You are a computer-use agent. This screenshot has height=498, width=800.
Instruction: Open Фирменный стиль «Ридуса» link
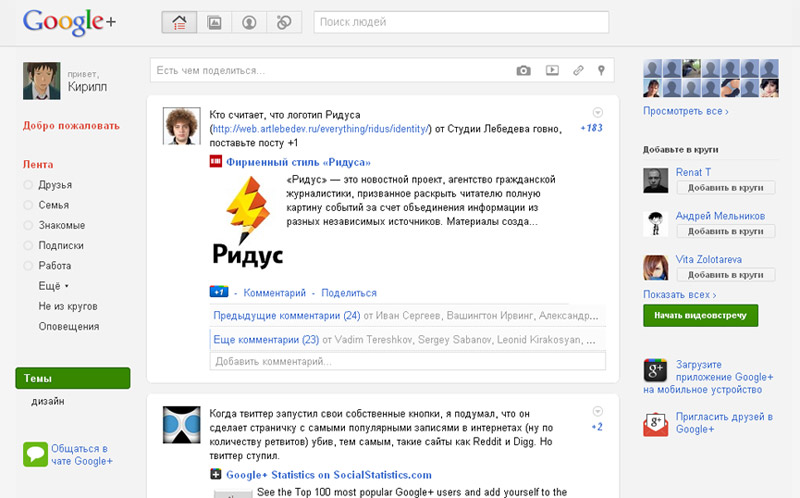298,162
